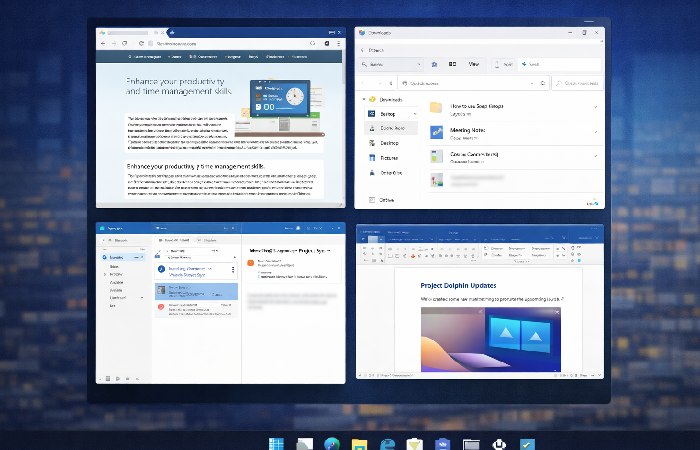Click the File Explorer search box

(578, 83)
